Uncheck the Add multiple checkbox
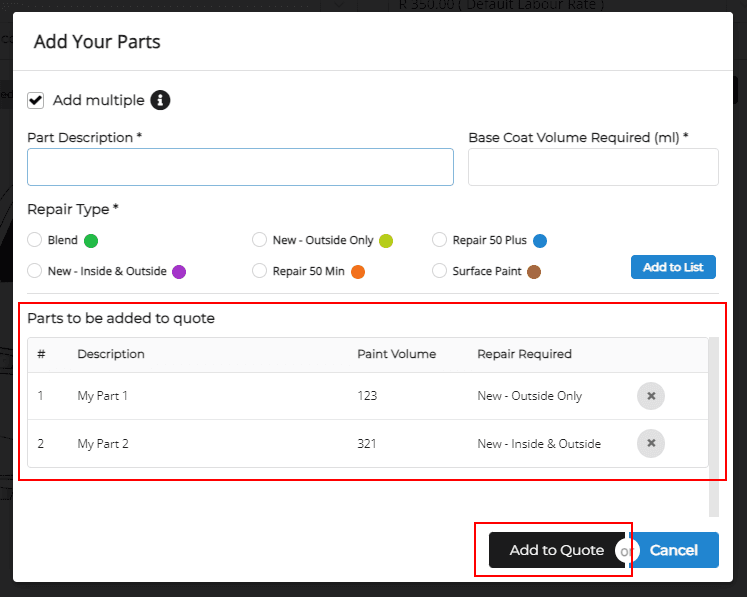This screenshot has height=597, width=747. tap(36, 100)
